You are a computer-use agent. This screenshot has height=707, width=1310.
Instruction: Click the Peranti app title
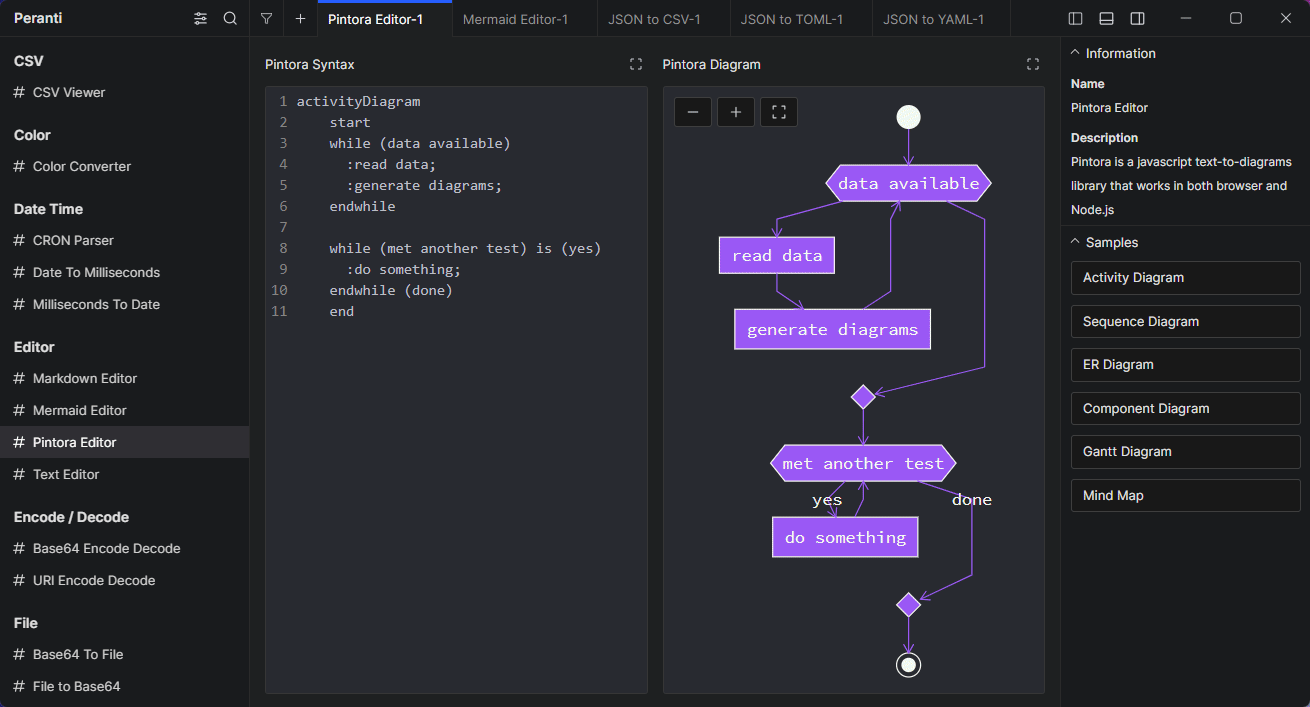tap(39, 18)
